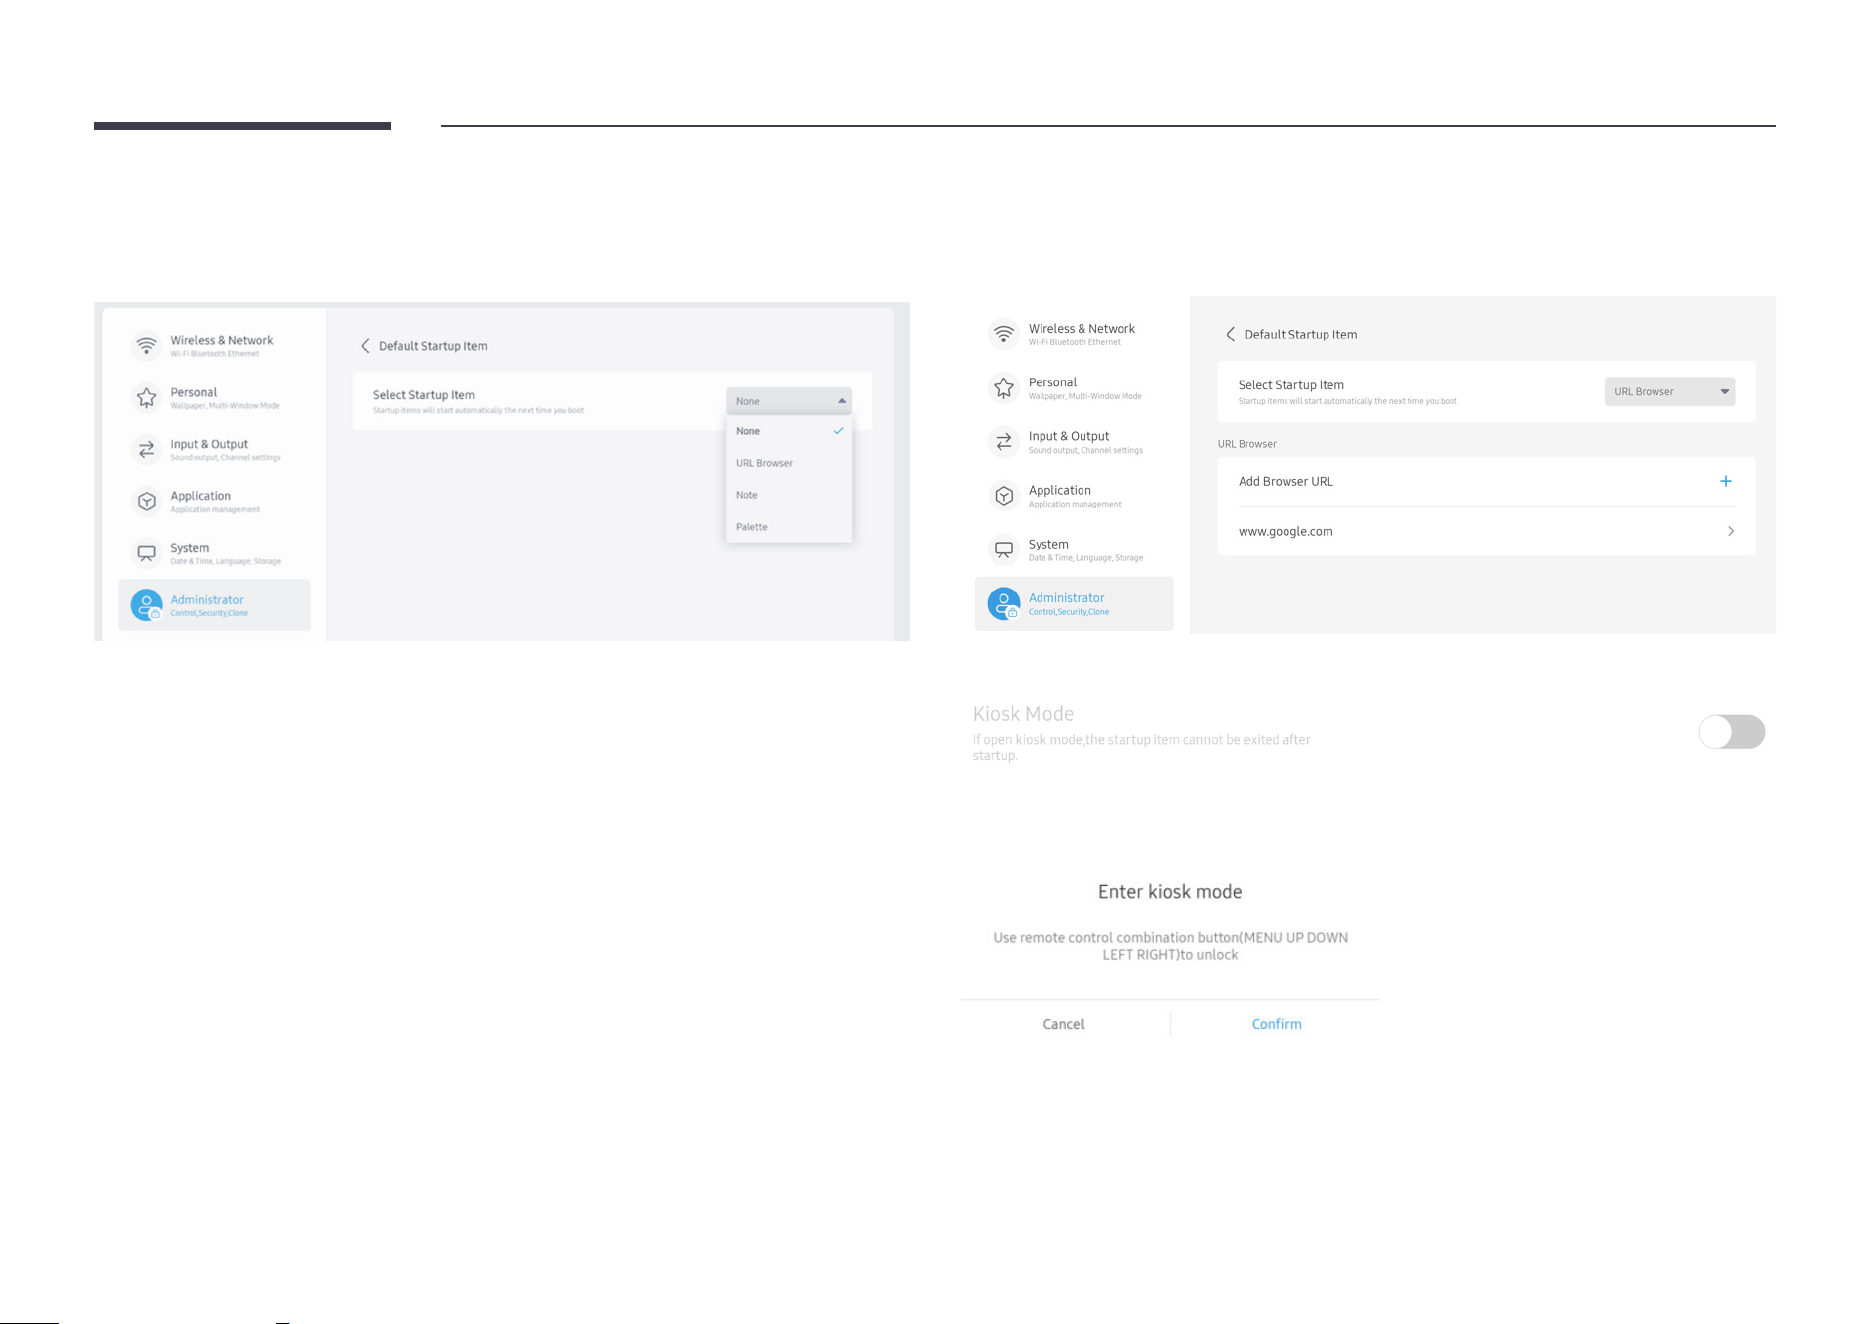The height and width of the screenshot is (1324, 1872).
Task: Open Application settings in right screenshot
Action: (x=1074, y=495)
